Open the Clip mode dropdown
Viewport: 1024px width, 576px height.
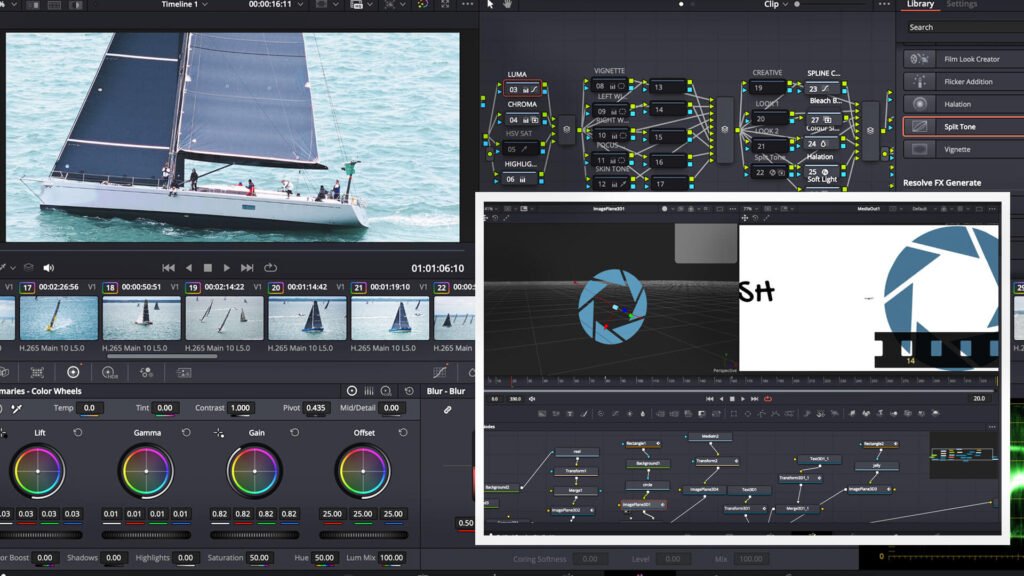click(776, 5)
